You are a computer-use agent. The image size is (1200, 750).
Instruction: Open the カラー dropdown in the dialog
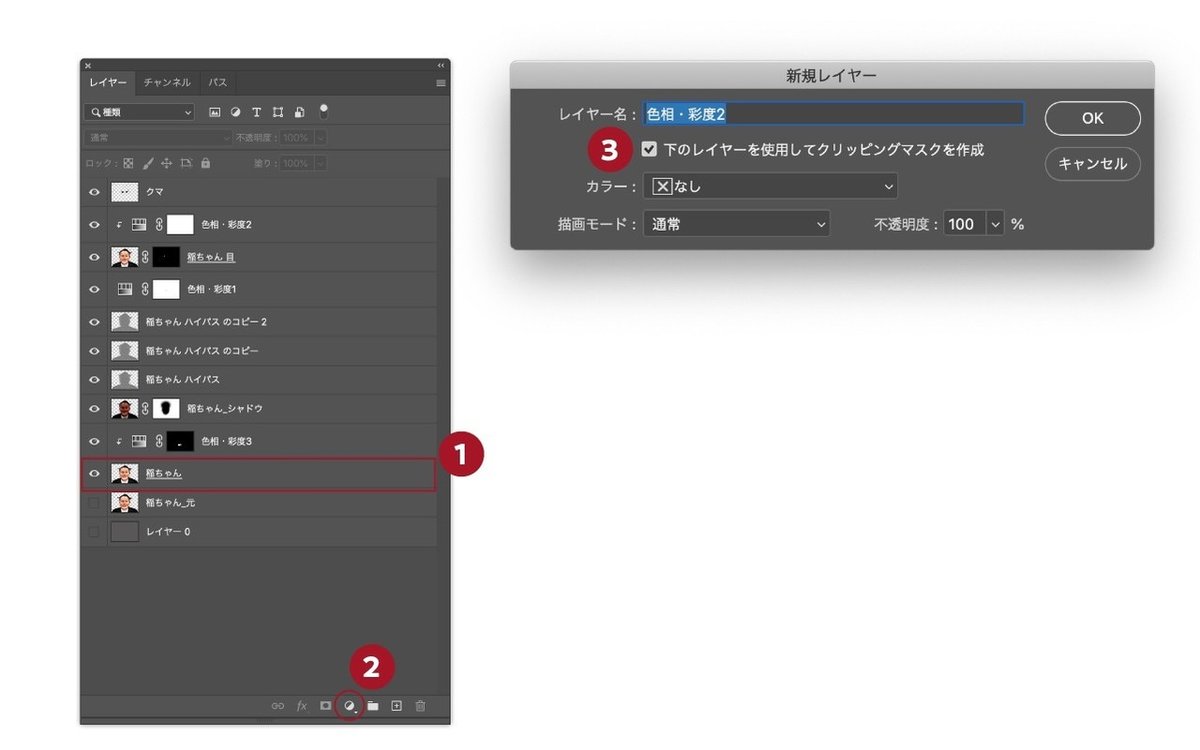(768, 185)
